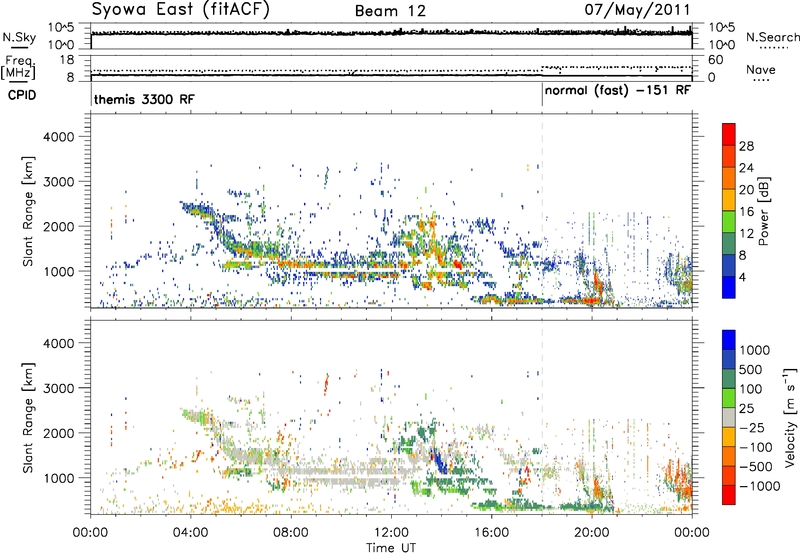Click the "3000" tick of the velocity panel
Screen dimensions: 800x554
pos(59,388)
